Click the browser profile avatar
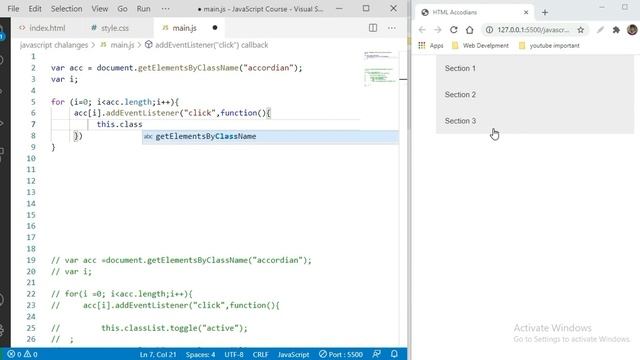 click(632, 29)
